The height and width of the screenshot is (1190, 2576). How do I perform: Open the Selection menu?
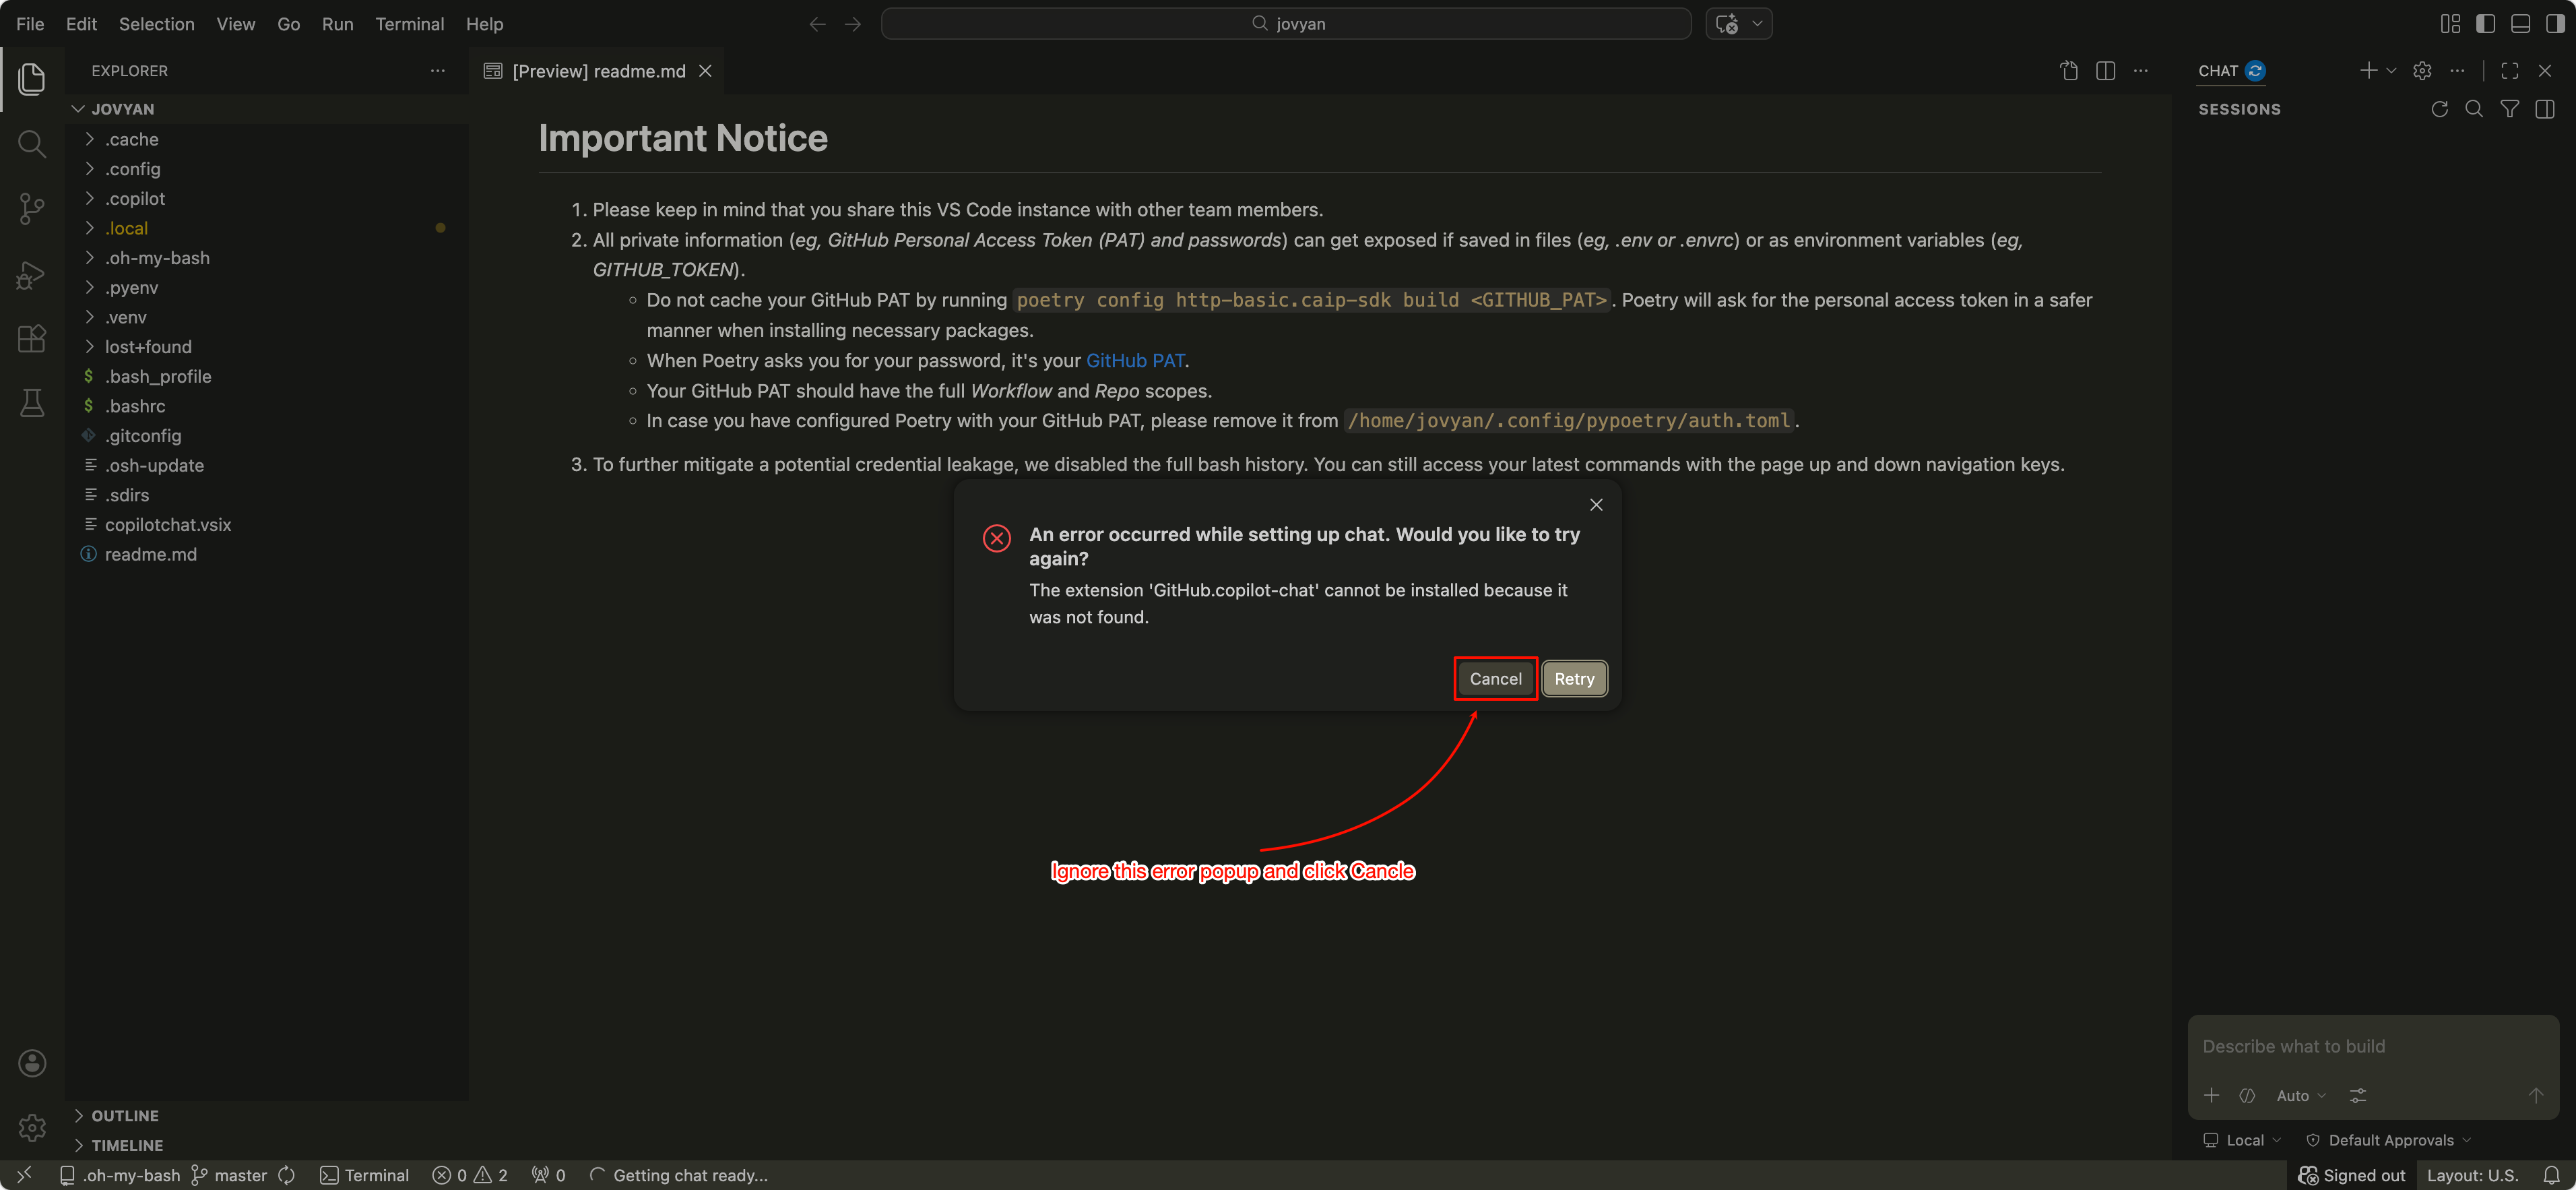157,24
